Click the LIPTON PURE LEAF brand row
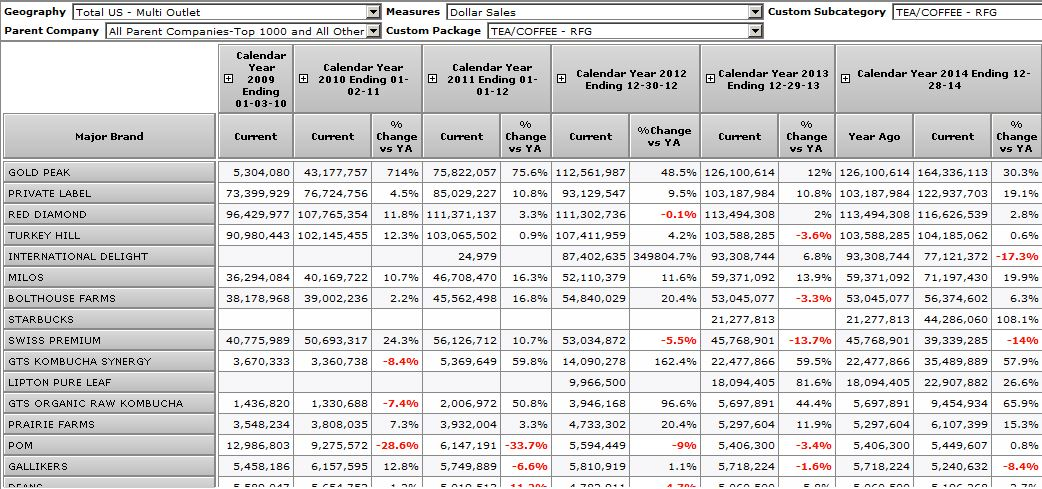Viewport: 1042px width, 489px height. click(109, 382)
